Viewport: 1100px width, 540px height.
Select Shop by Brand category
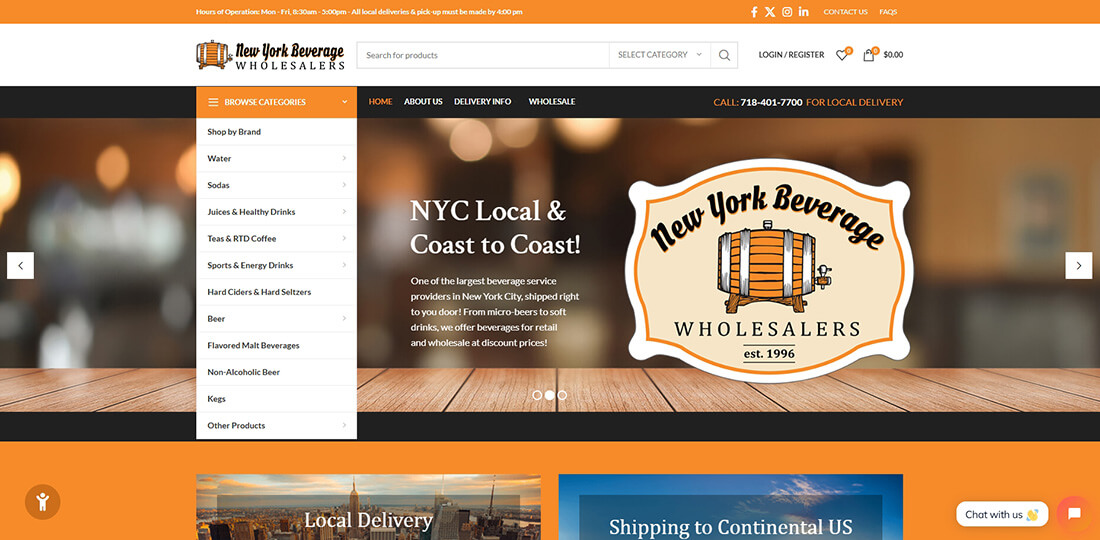(x=276, y=132)
